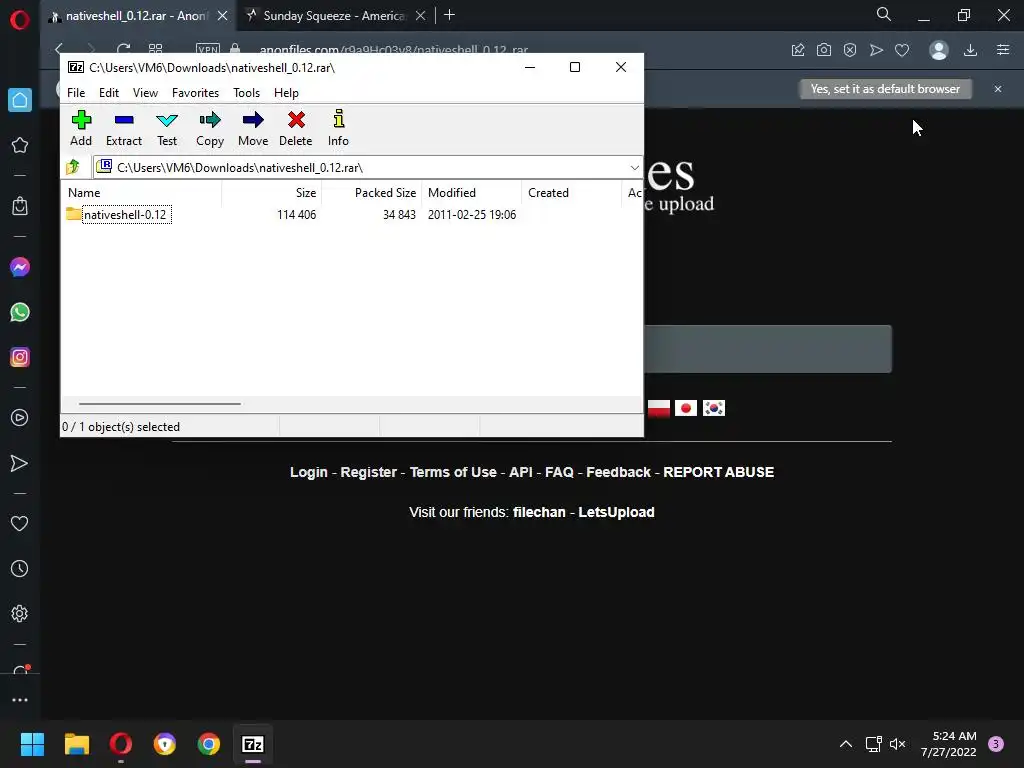Image resolution: width=1024 pixels, height=768 pixels.
Task: Open the File menu
Action: pos(76,93)
